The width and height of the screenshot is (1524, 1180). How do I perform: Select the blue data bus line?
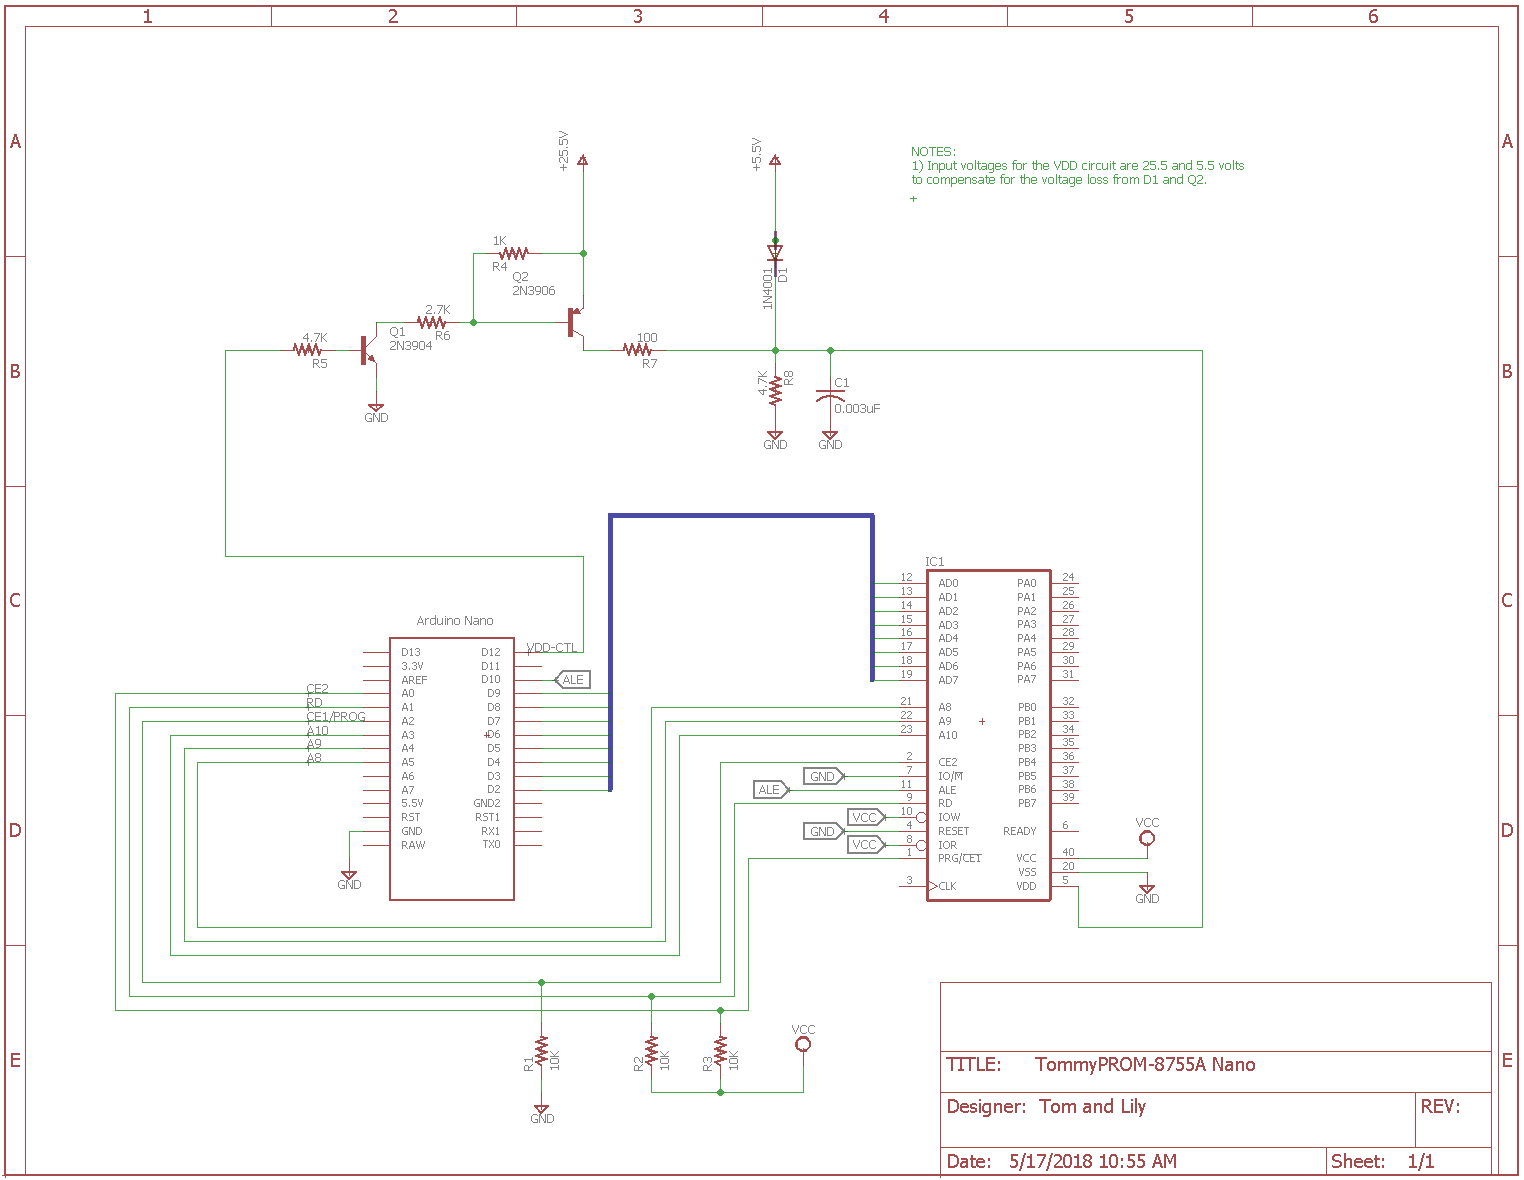click(x=741, y=516)
